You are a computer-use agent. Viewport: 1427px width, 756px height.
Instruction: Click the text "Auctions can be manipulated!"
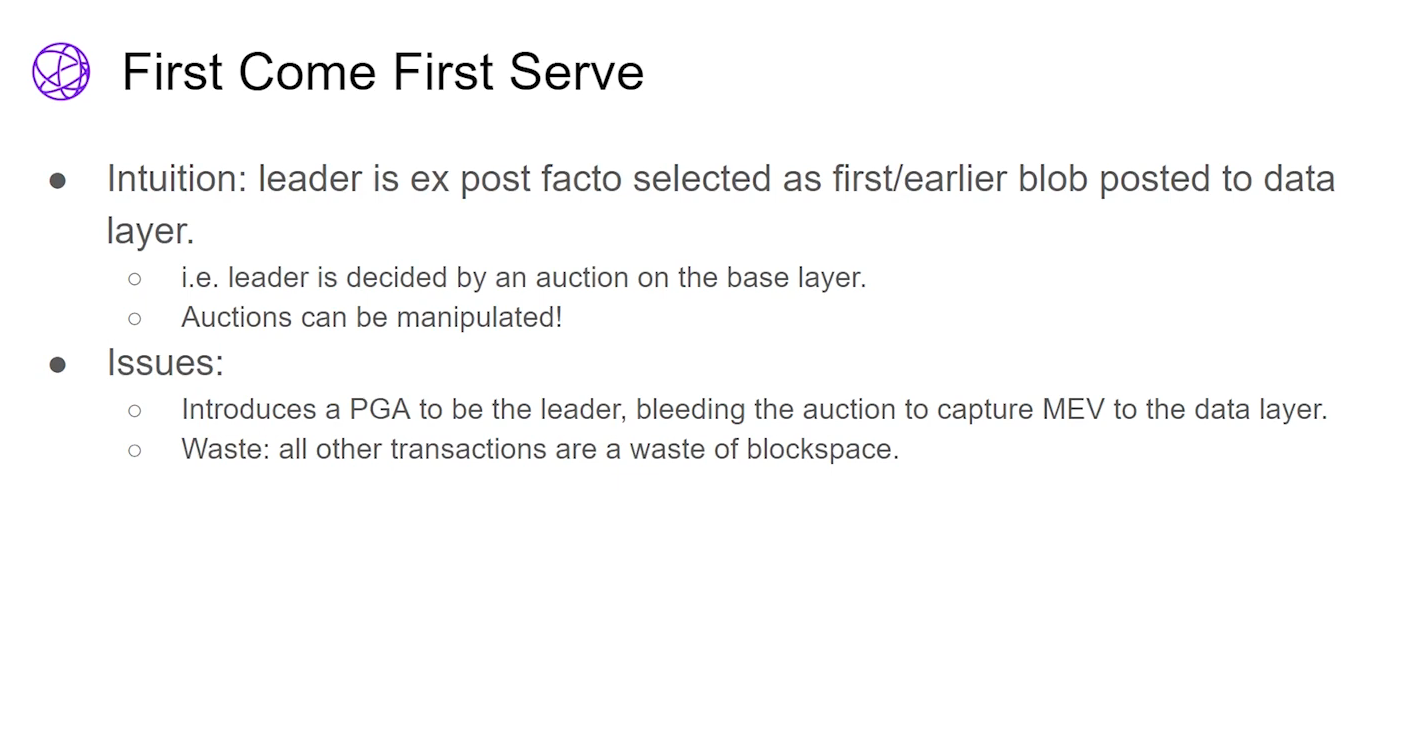371,317
